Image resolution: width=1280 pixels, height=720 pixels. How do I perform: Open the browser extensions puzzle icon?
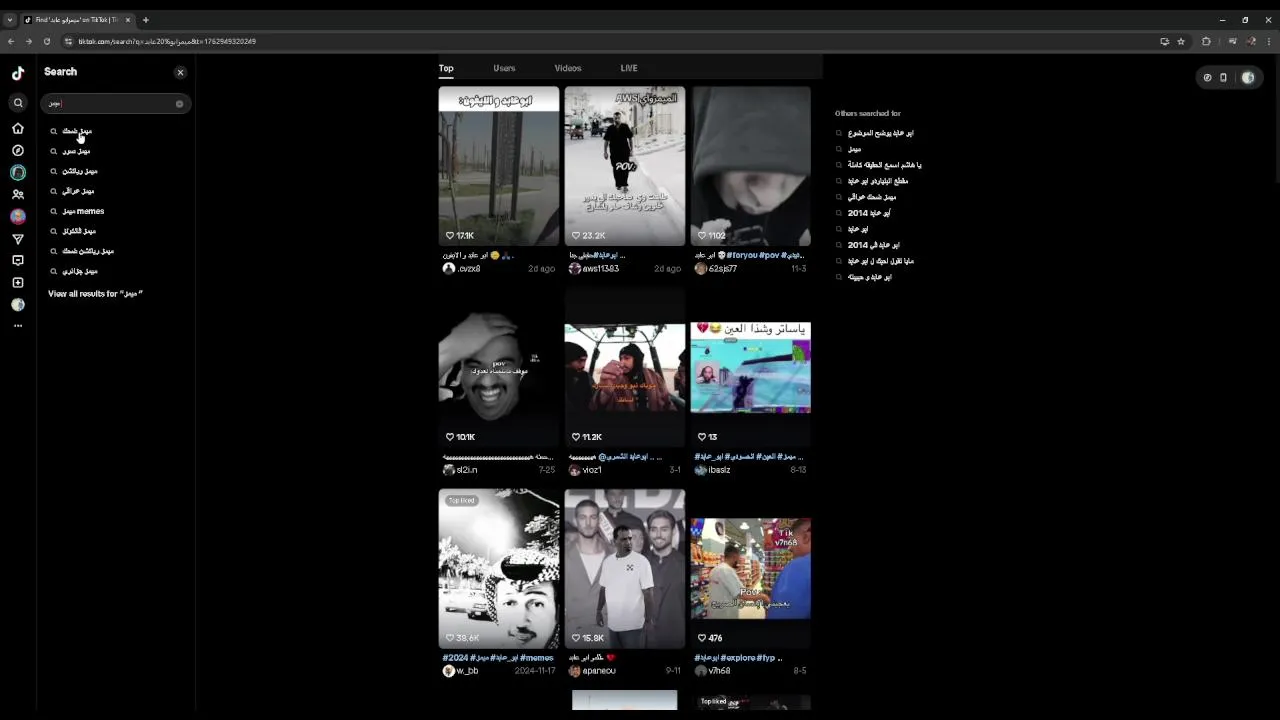pos(1206,41)
